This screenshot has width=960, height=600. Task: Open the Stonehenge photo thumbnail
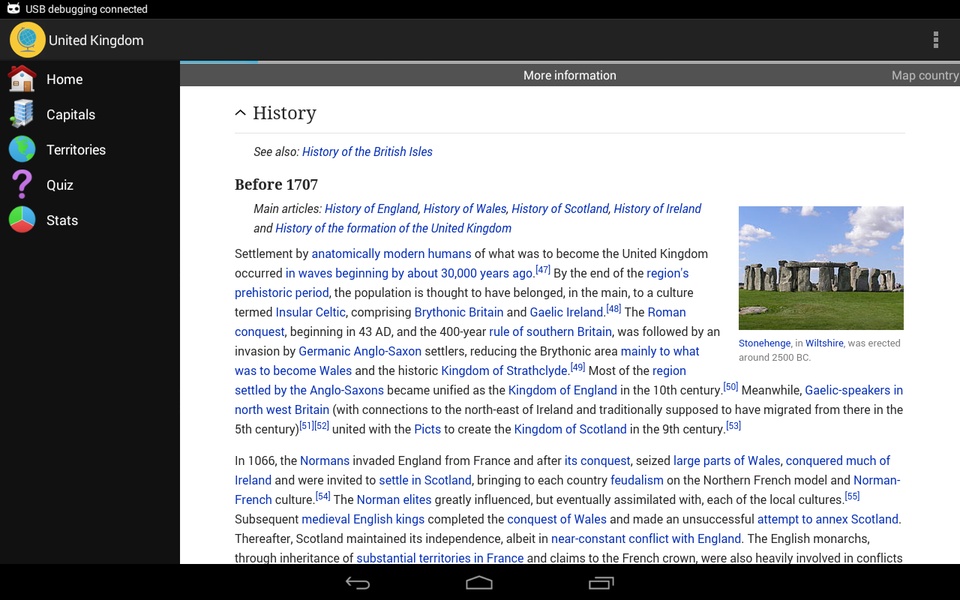pyautogui.click(x=820, y=268)
